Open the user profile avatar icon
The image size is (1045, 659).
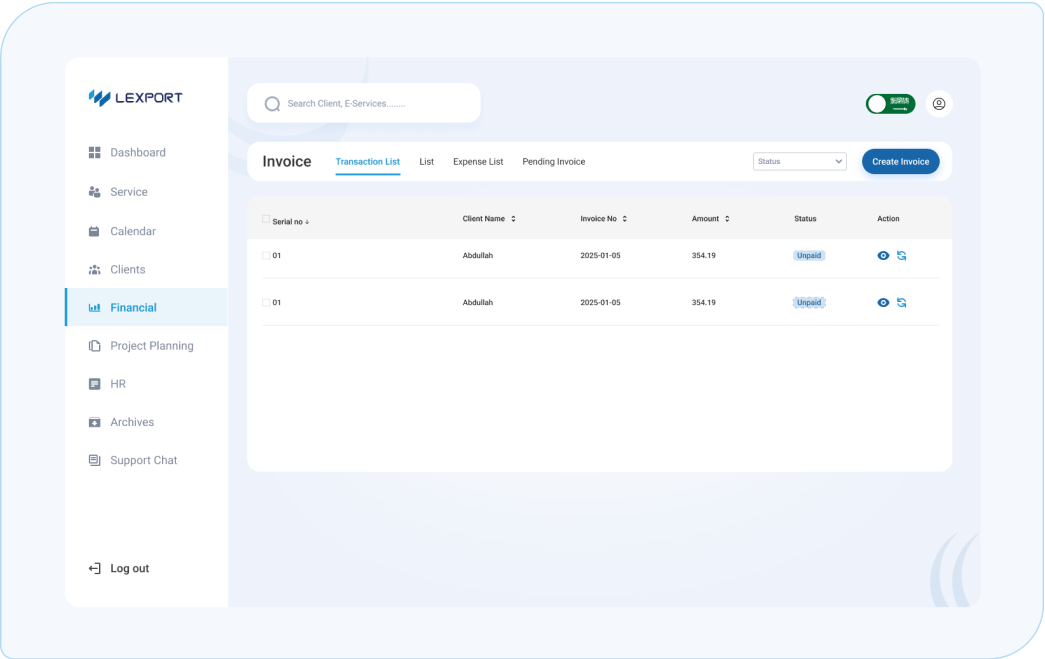(938, 103)
